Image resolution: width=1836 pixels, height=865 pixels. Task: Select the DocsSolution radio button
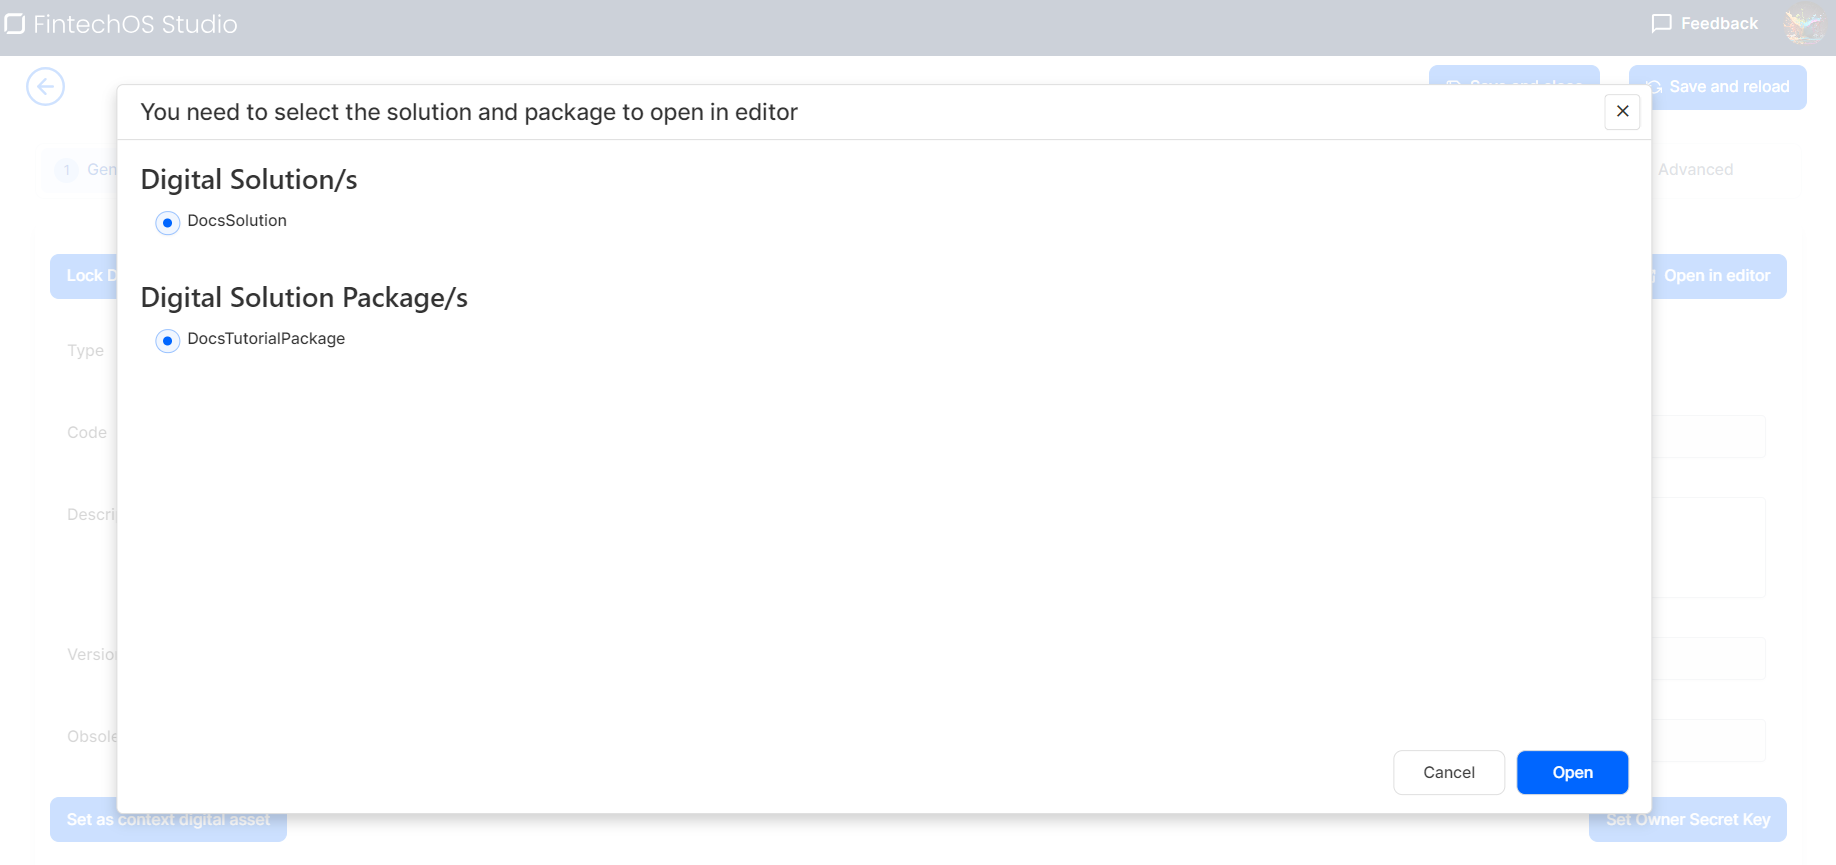[168, 222]
